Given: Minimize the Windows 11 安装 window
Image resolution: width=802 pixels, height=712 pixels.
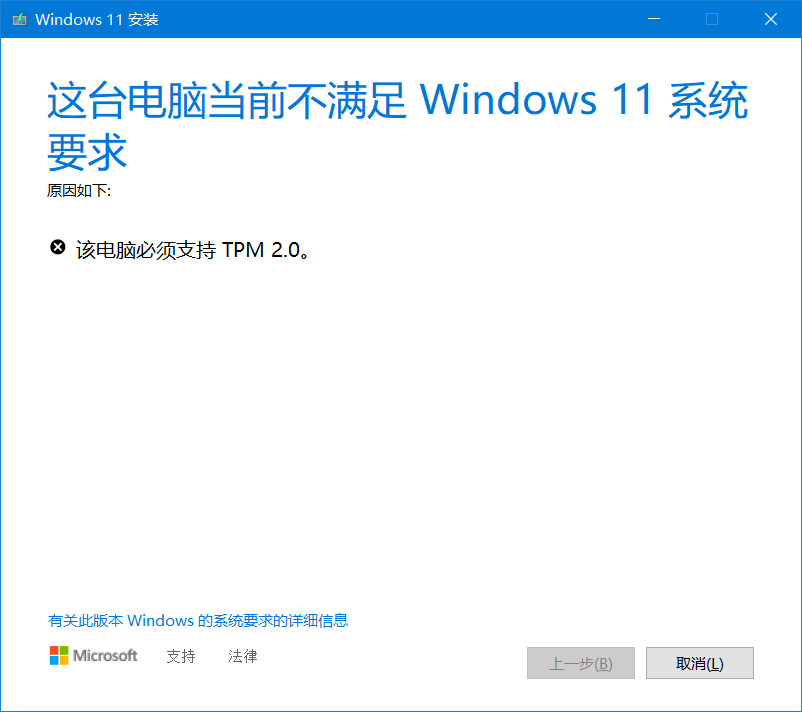Looking at the screenshot, I should point(654,19).
